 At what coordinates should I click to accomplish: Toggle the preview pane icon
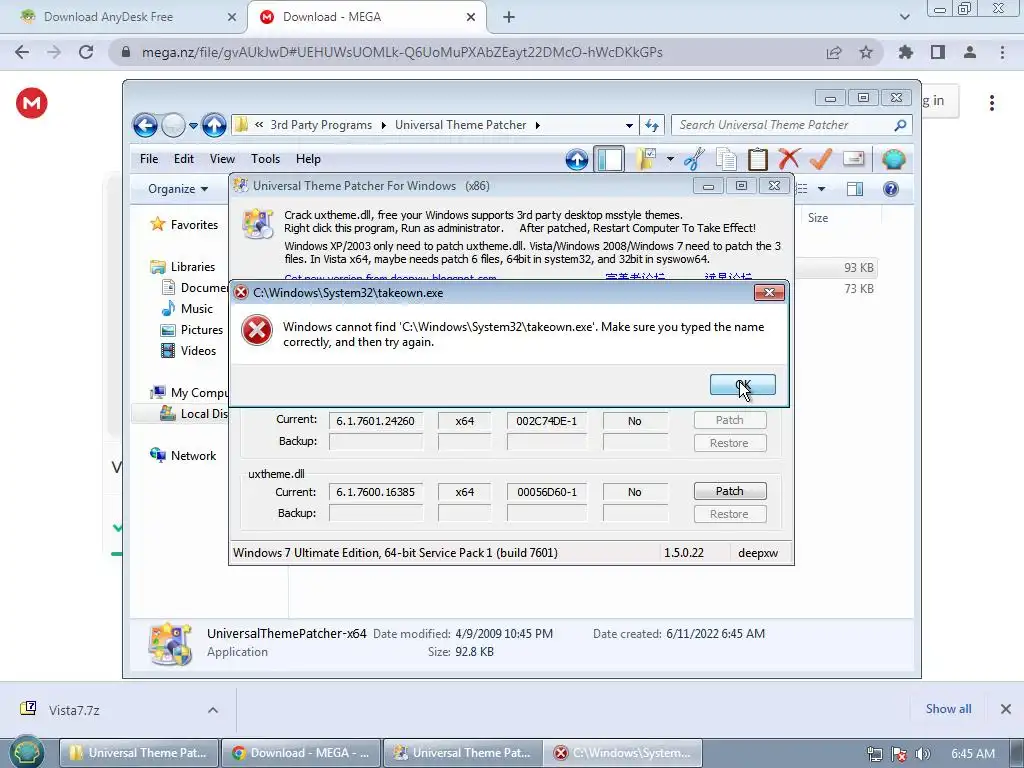pos(855,189)
